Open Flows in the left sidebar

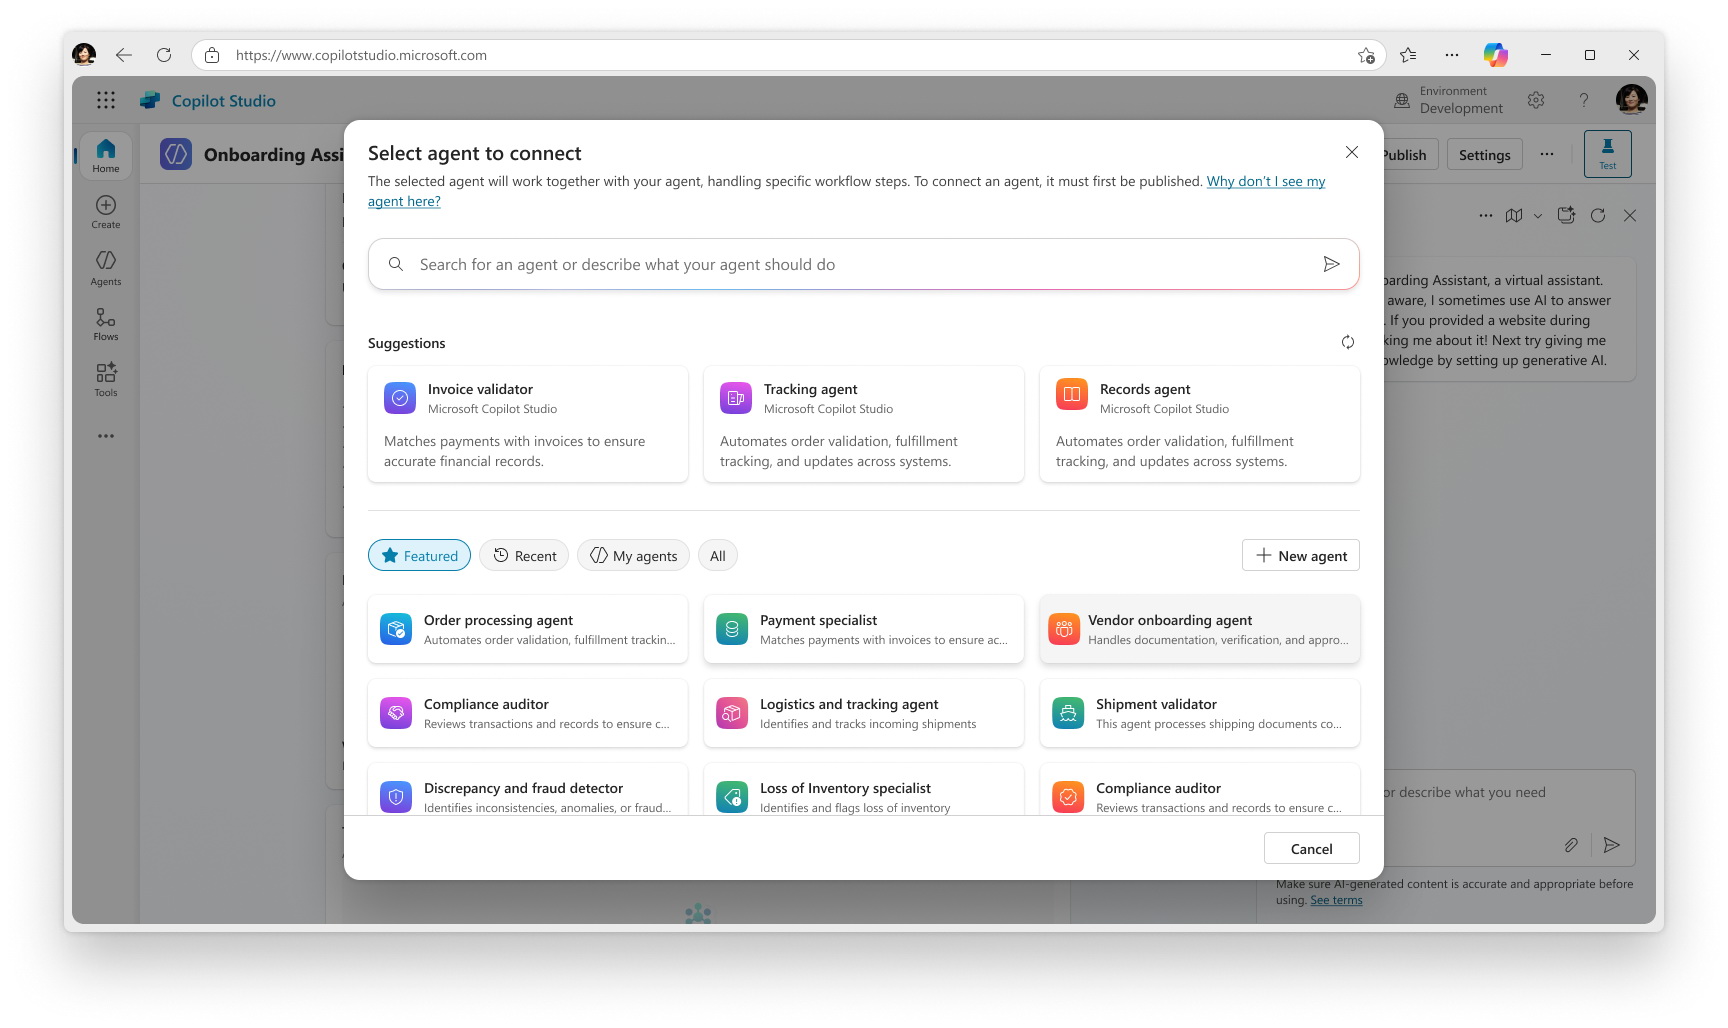pyautogui.click(x=106, y=324)
